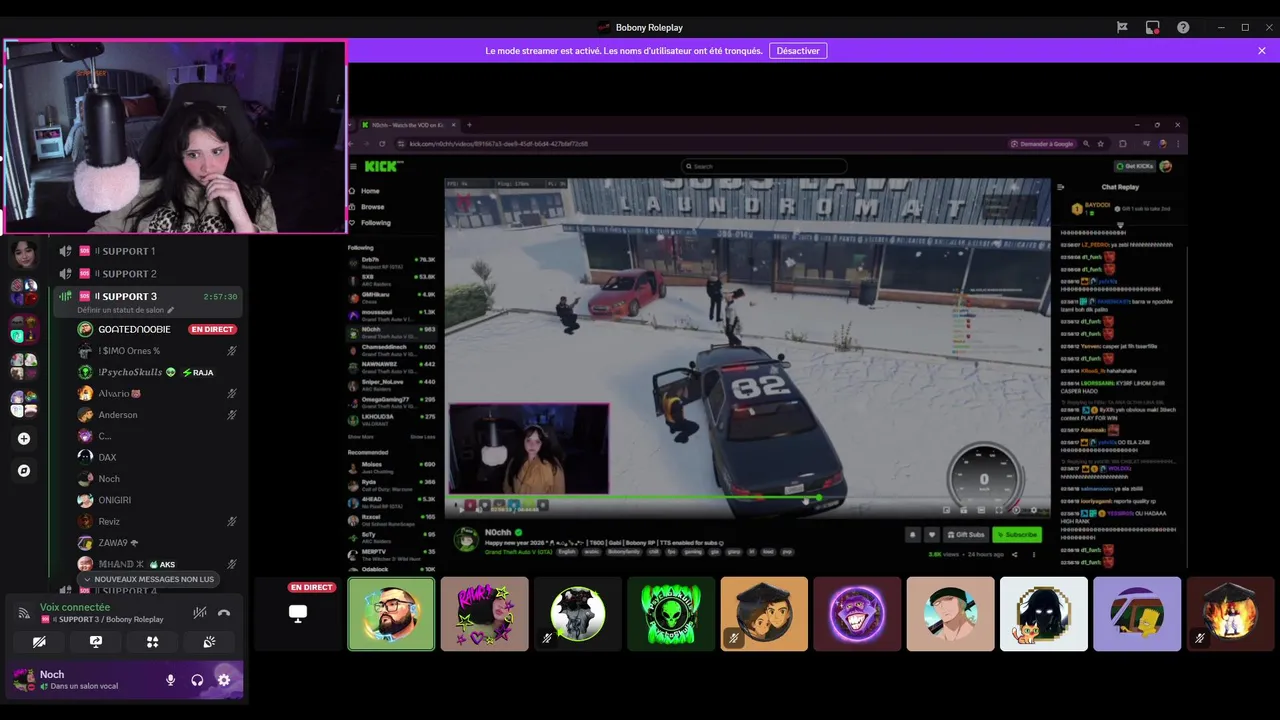Disconnect from voice with the hang-up icon
This screenshot has width=1280, height=720.
(x=224, y=613)
